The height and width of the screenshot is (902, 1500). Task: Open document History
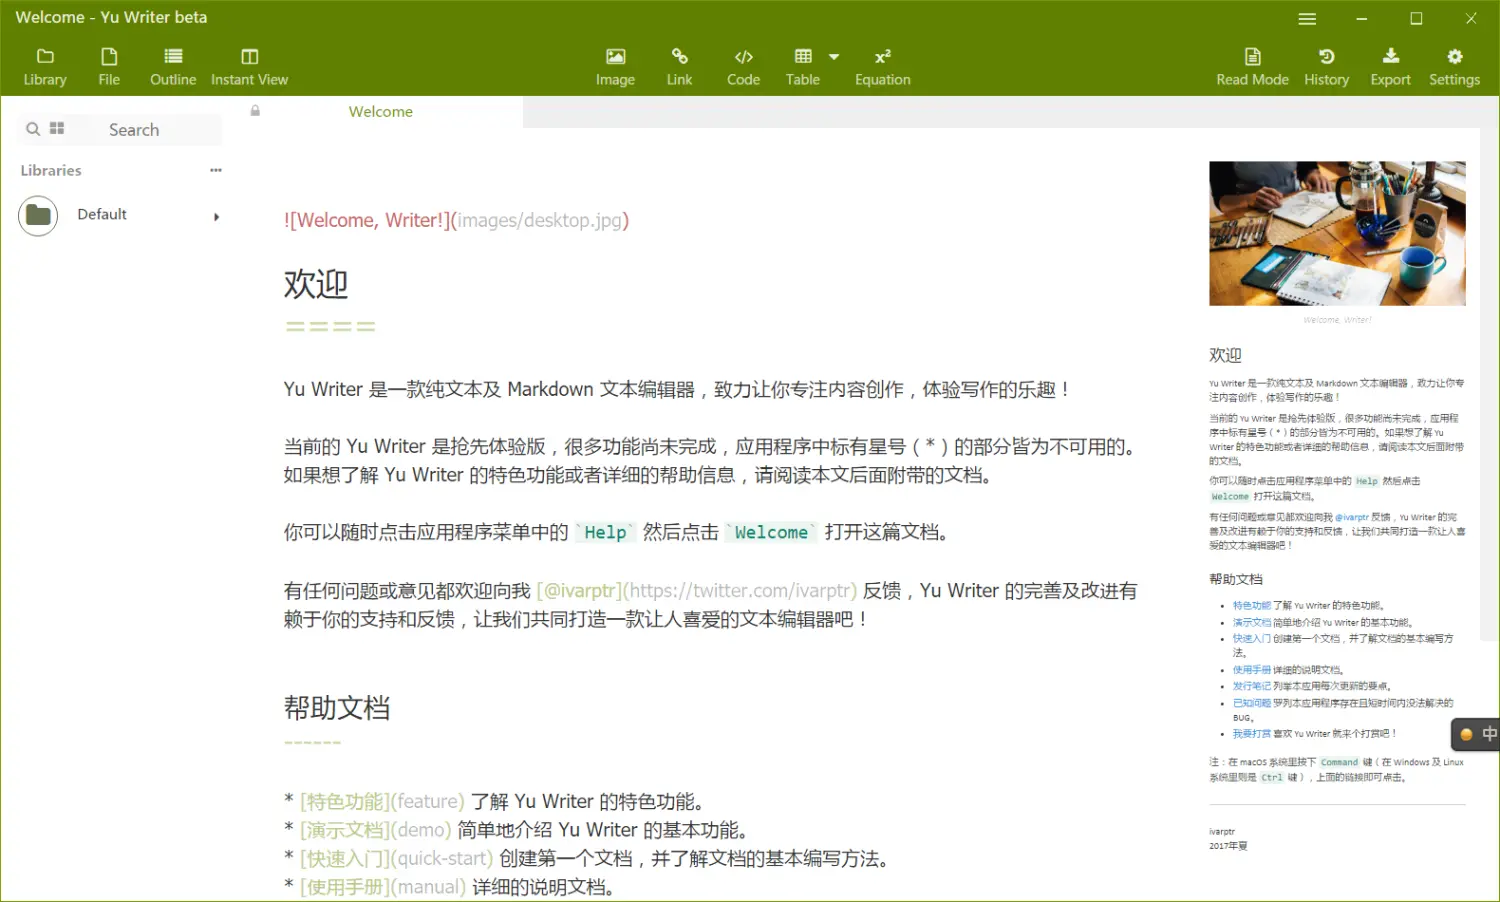tap(1326, 67)
